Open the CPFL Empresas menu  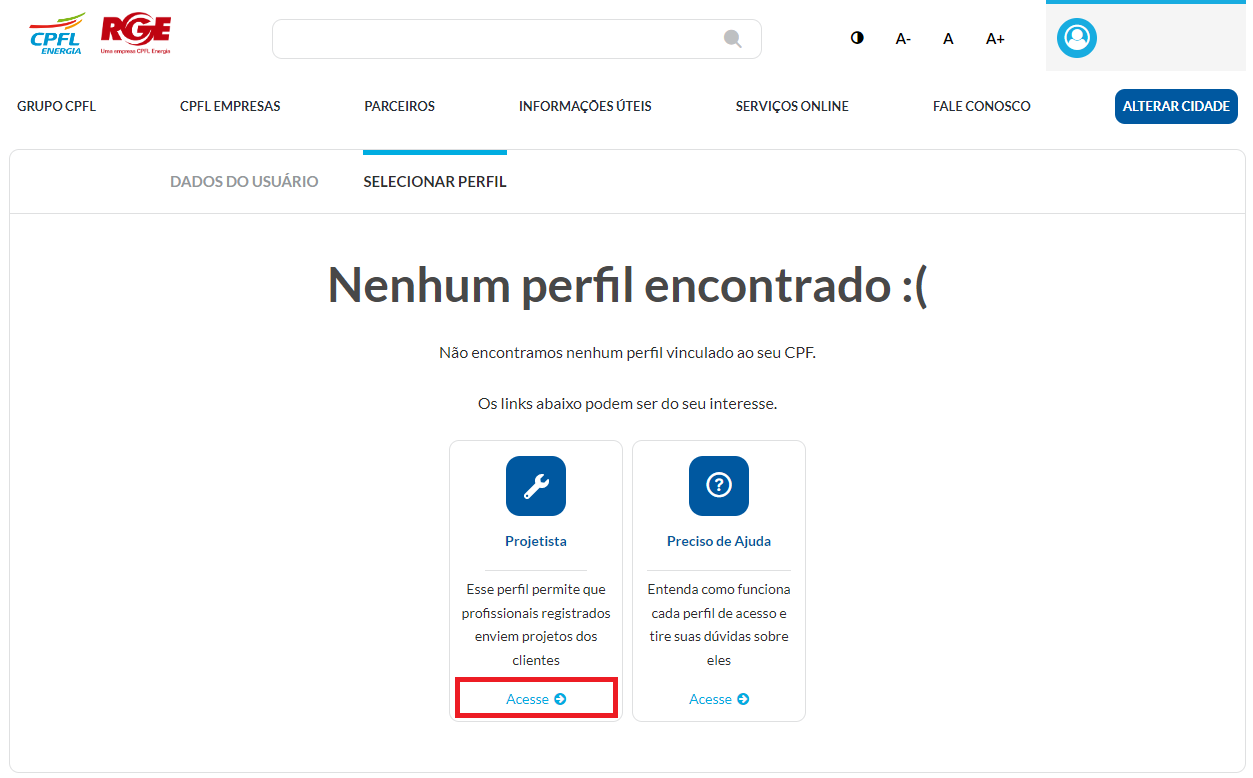[x=230, y=106]
